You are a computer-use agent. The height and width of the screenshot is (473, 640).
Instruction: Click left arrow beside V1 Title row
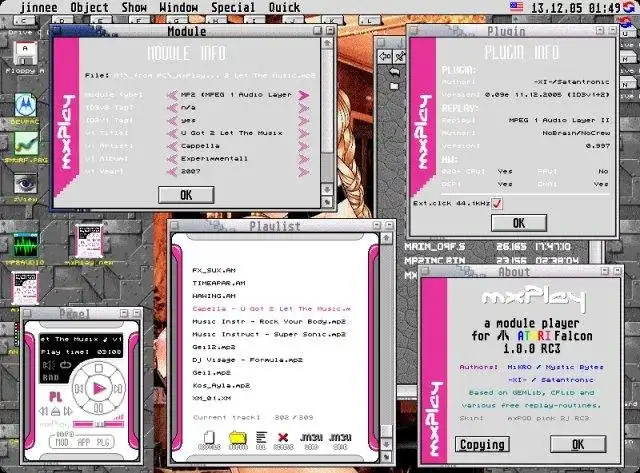(172, 133)
